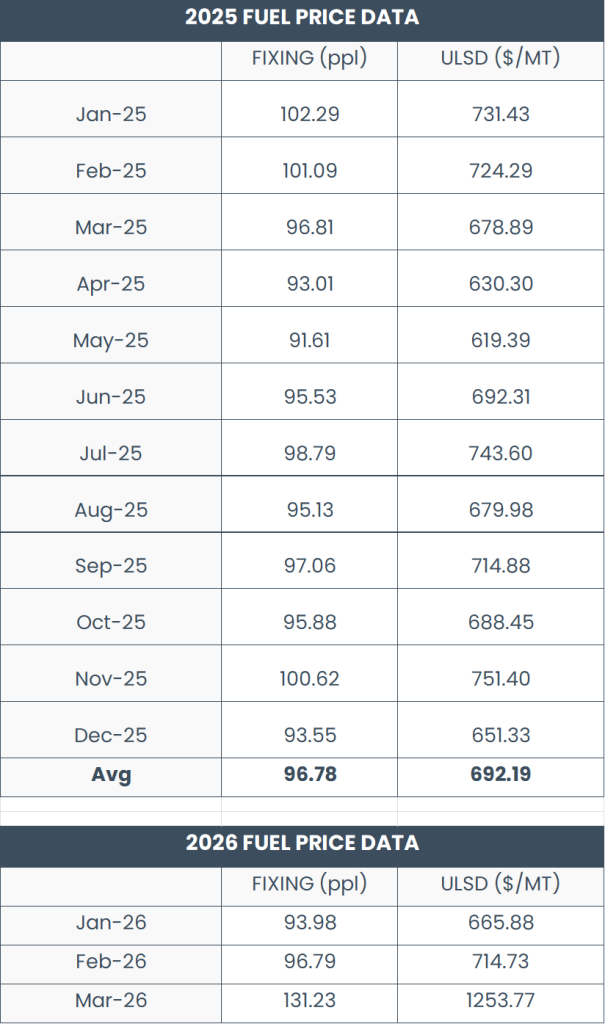
Task: Click the 2026 Fuel Price Data header
Action: [x=302, y=843]
